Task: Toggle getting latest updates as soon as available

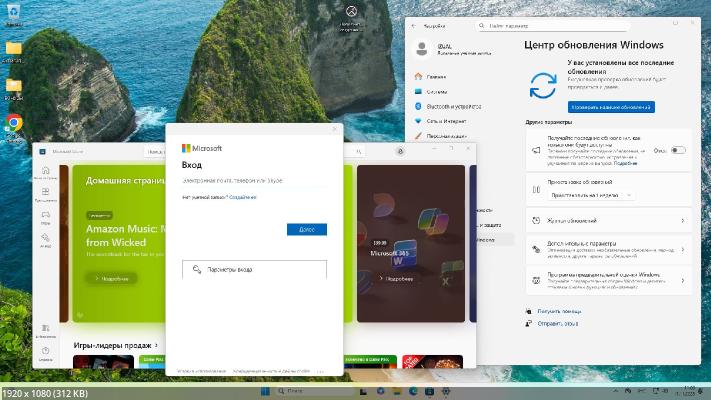Action: pyautogui.click(x=678, y=150)
